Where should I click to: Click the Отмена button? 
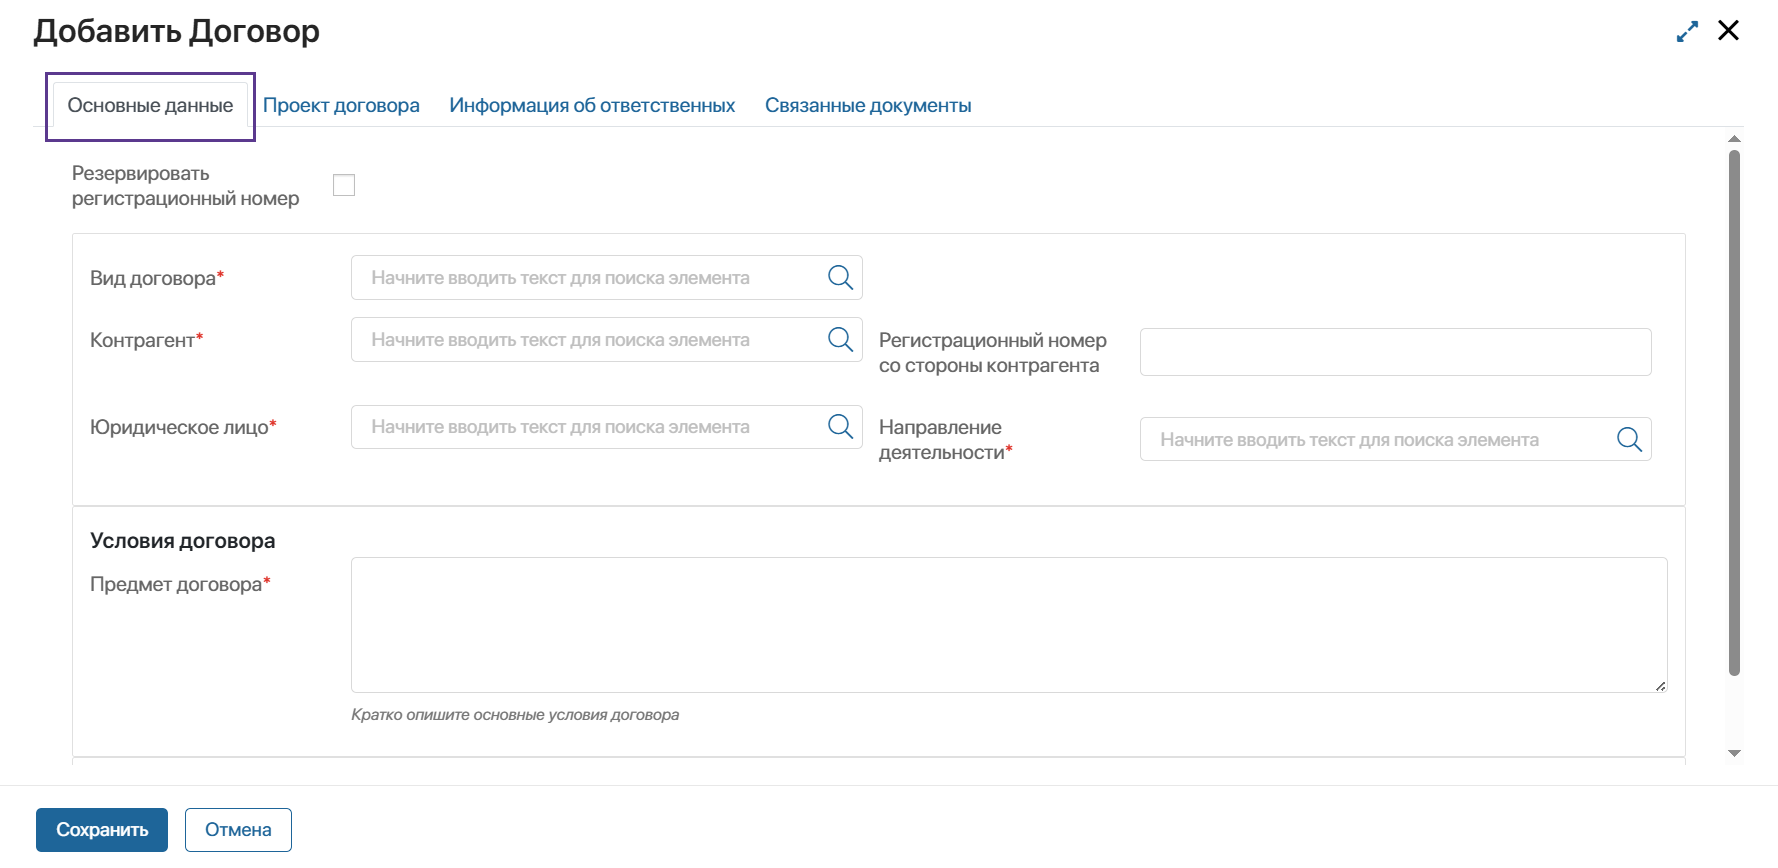pyautogui.click(x=238, y=830)
